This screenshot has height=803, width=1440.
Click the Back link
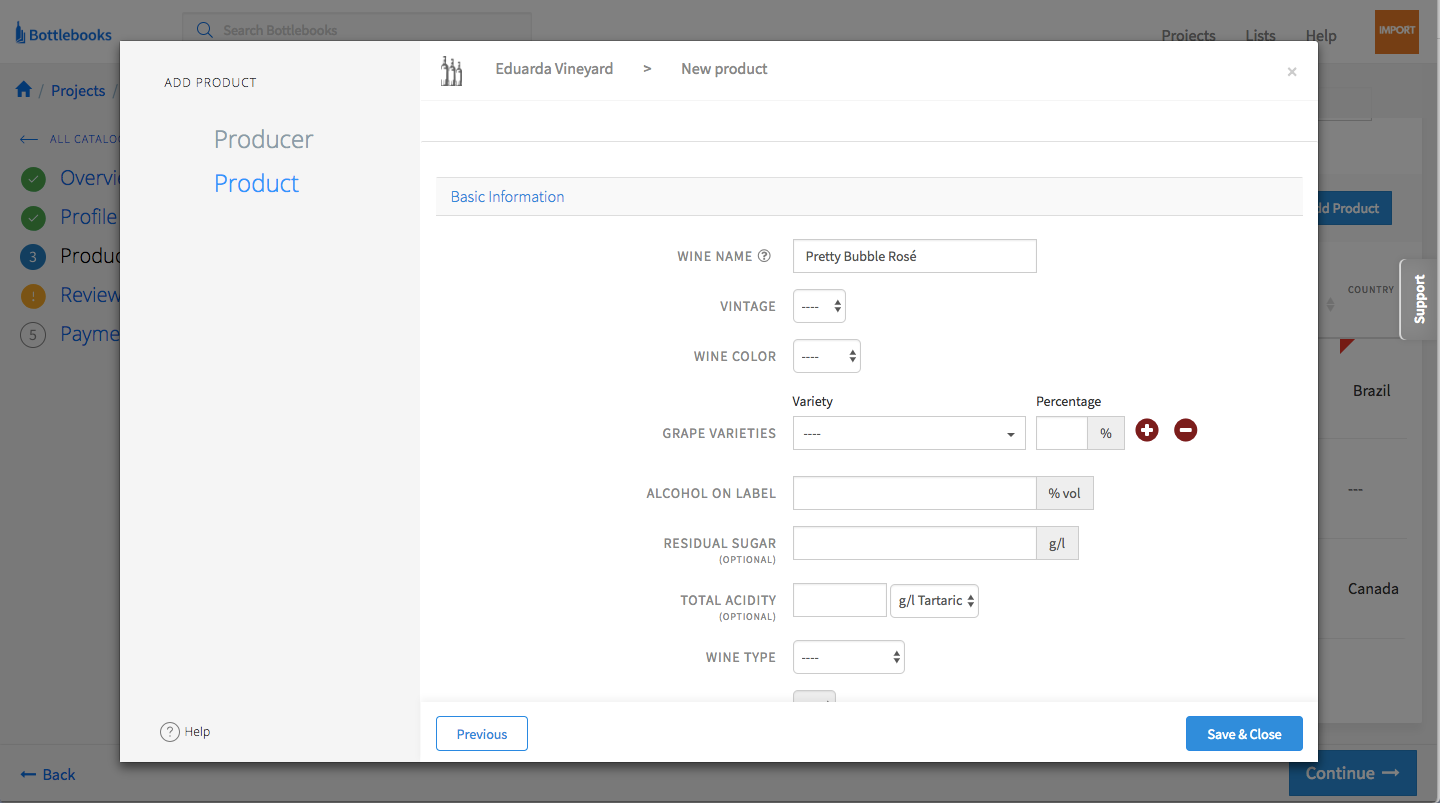point(48,775)
